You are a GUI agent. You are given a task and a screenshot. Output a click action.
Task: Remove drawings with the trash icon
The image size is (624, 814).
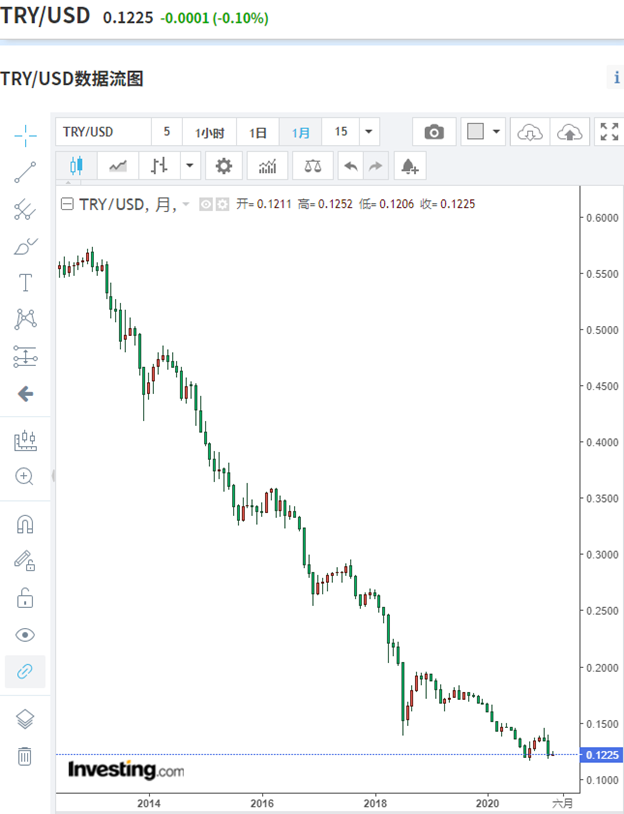(25, 756)
